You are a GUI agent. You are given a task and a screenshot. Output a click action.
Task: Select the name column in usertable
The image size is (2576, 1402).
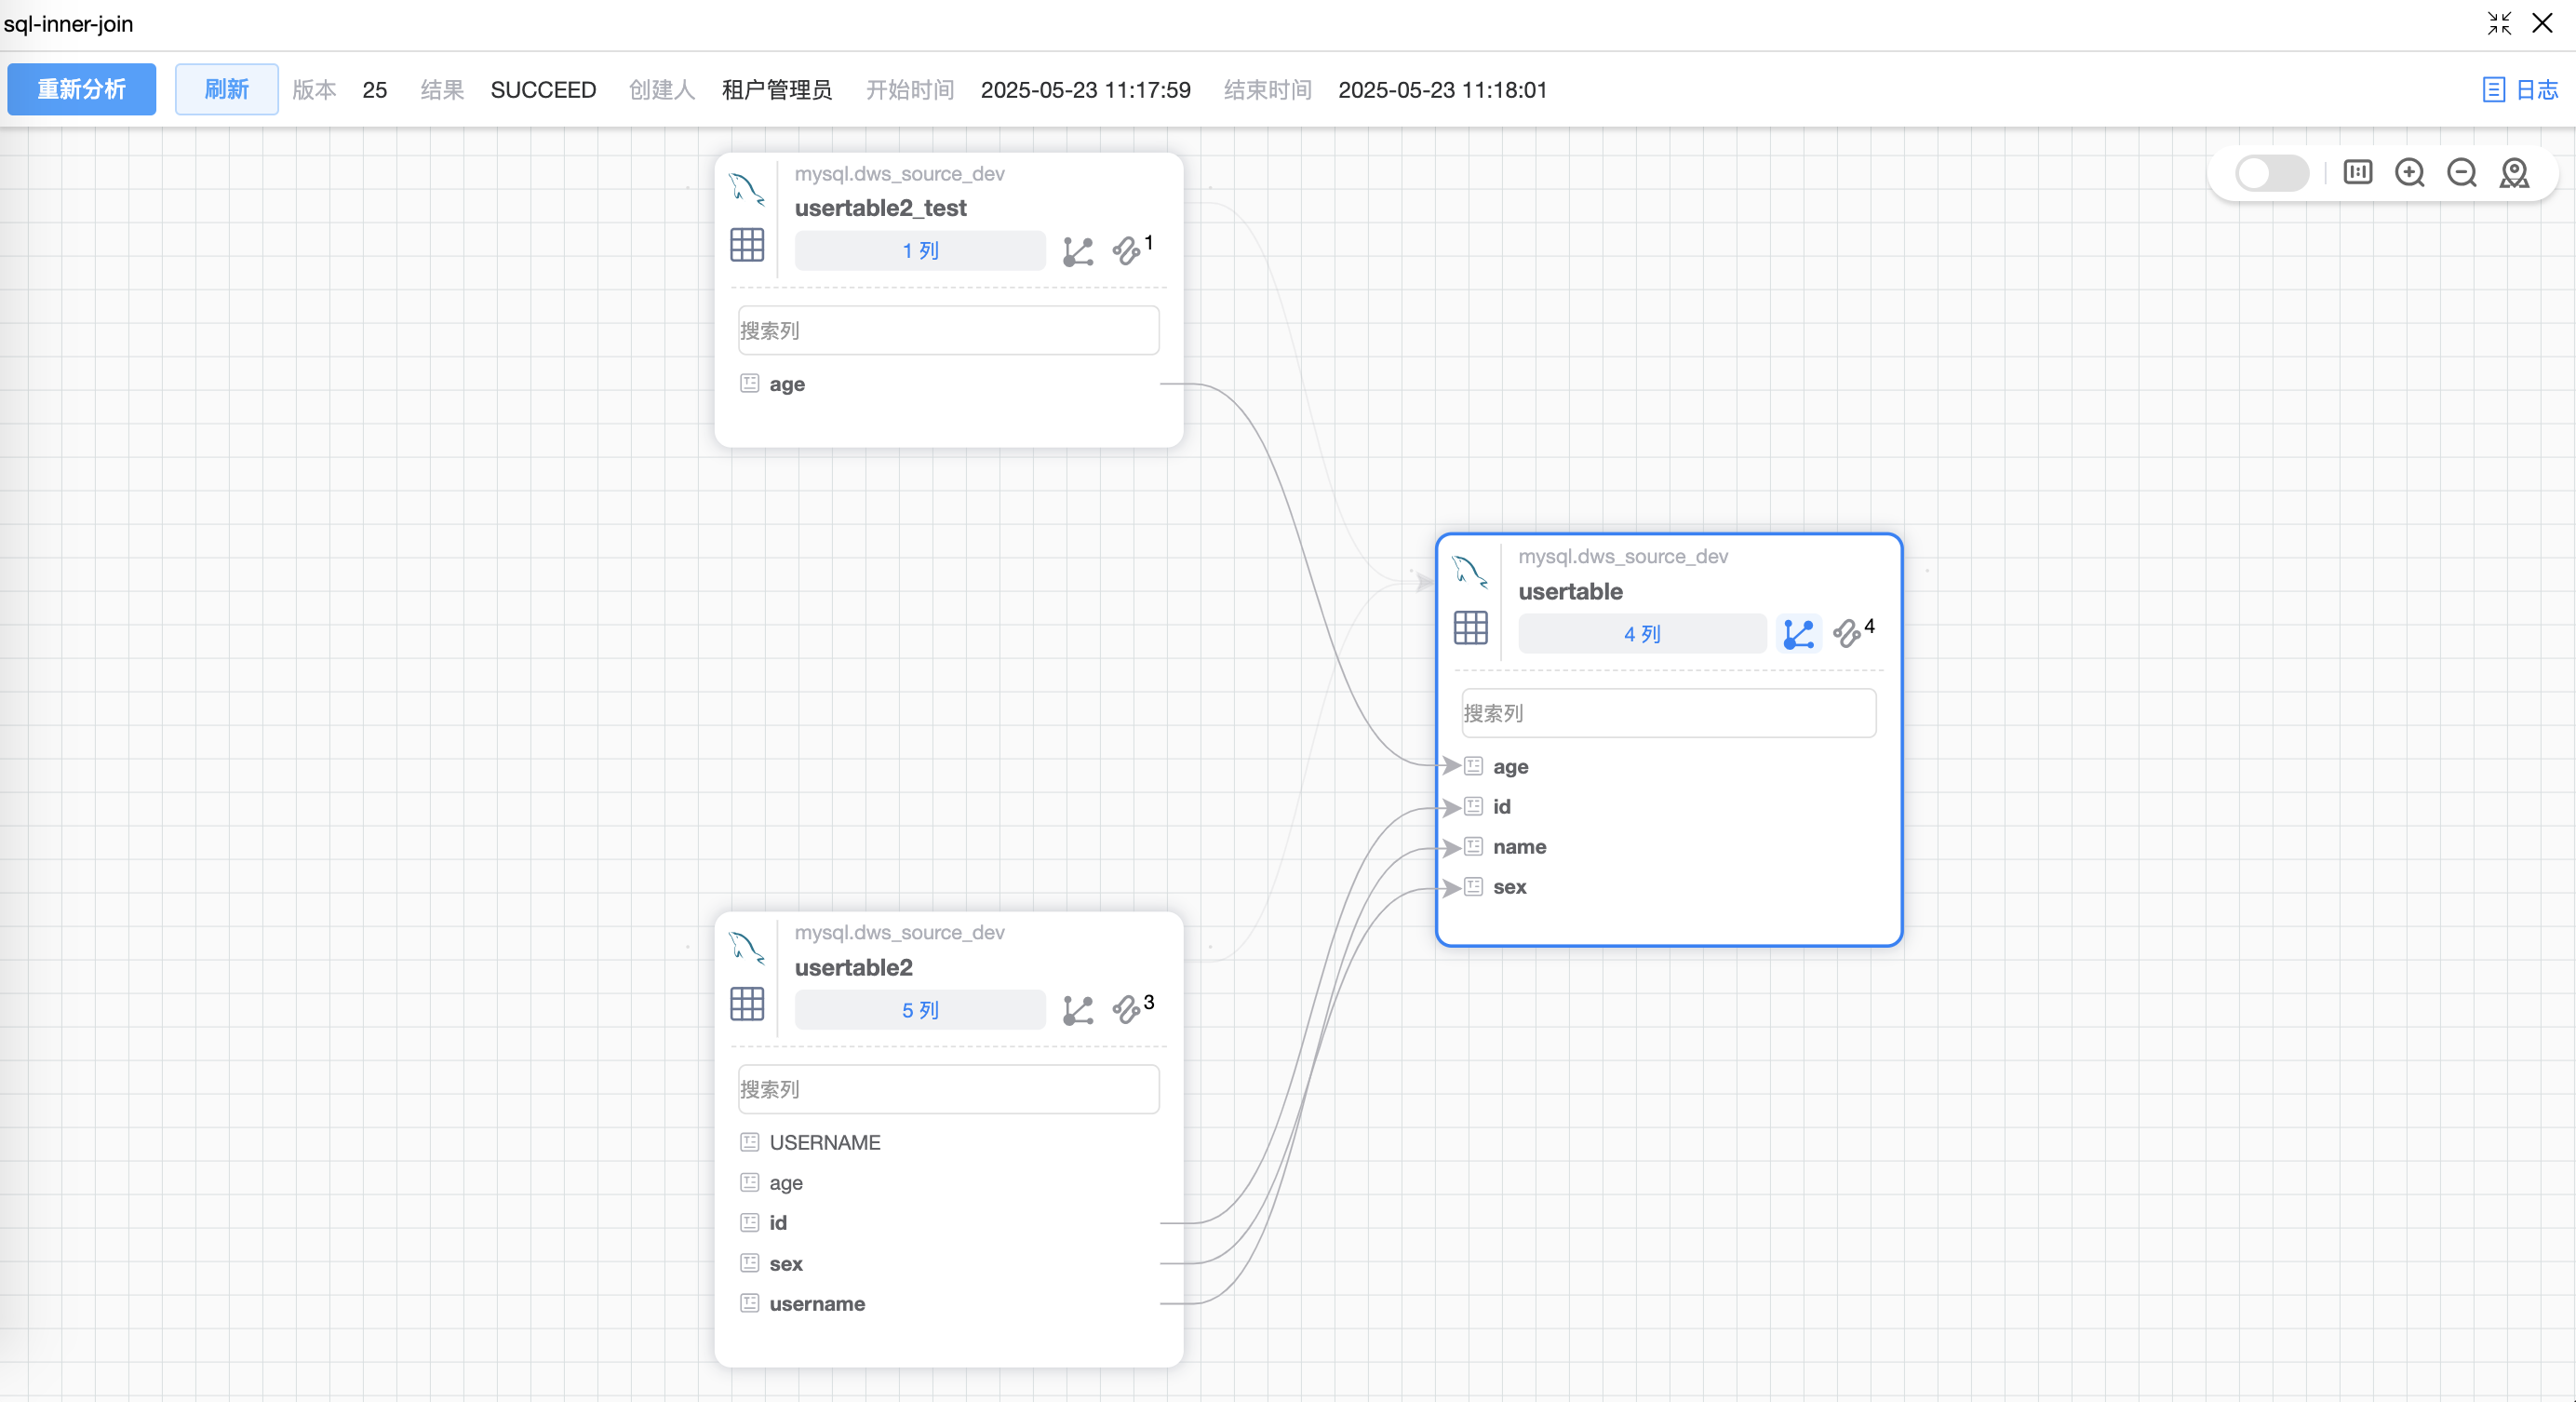pyautogui.click(x=1519, y=847)
